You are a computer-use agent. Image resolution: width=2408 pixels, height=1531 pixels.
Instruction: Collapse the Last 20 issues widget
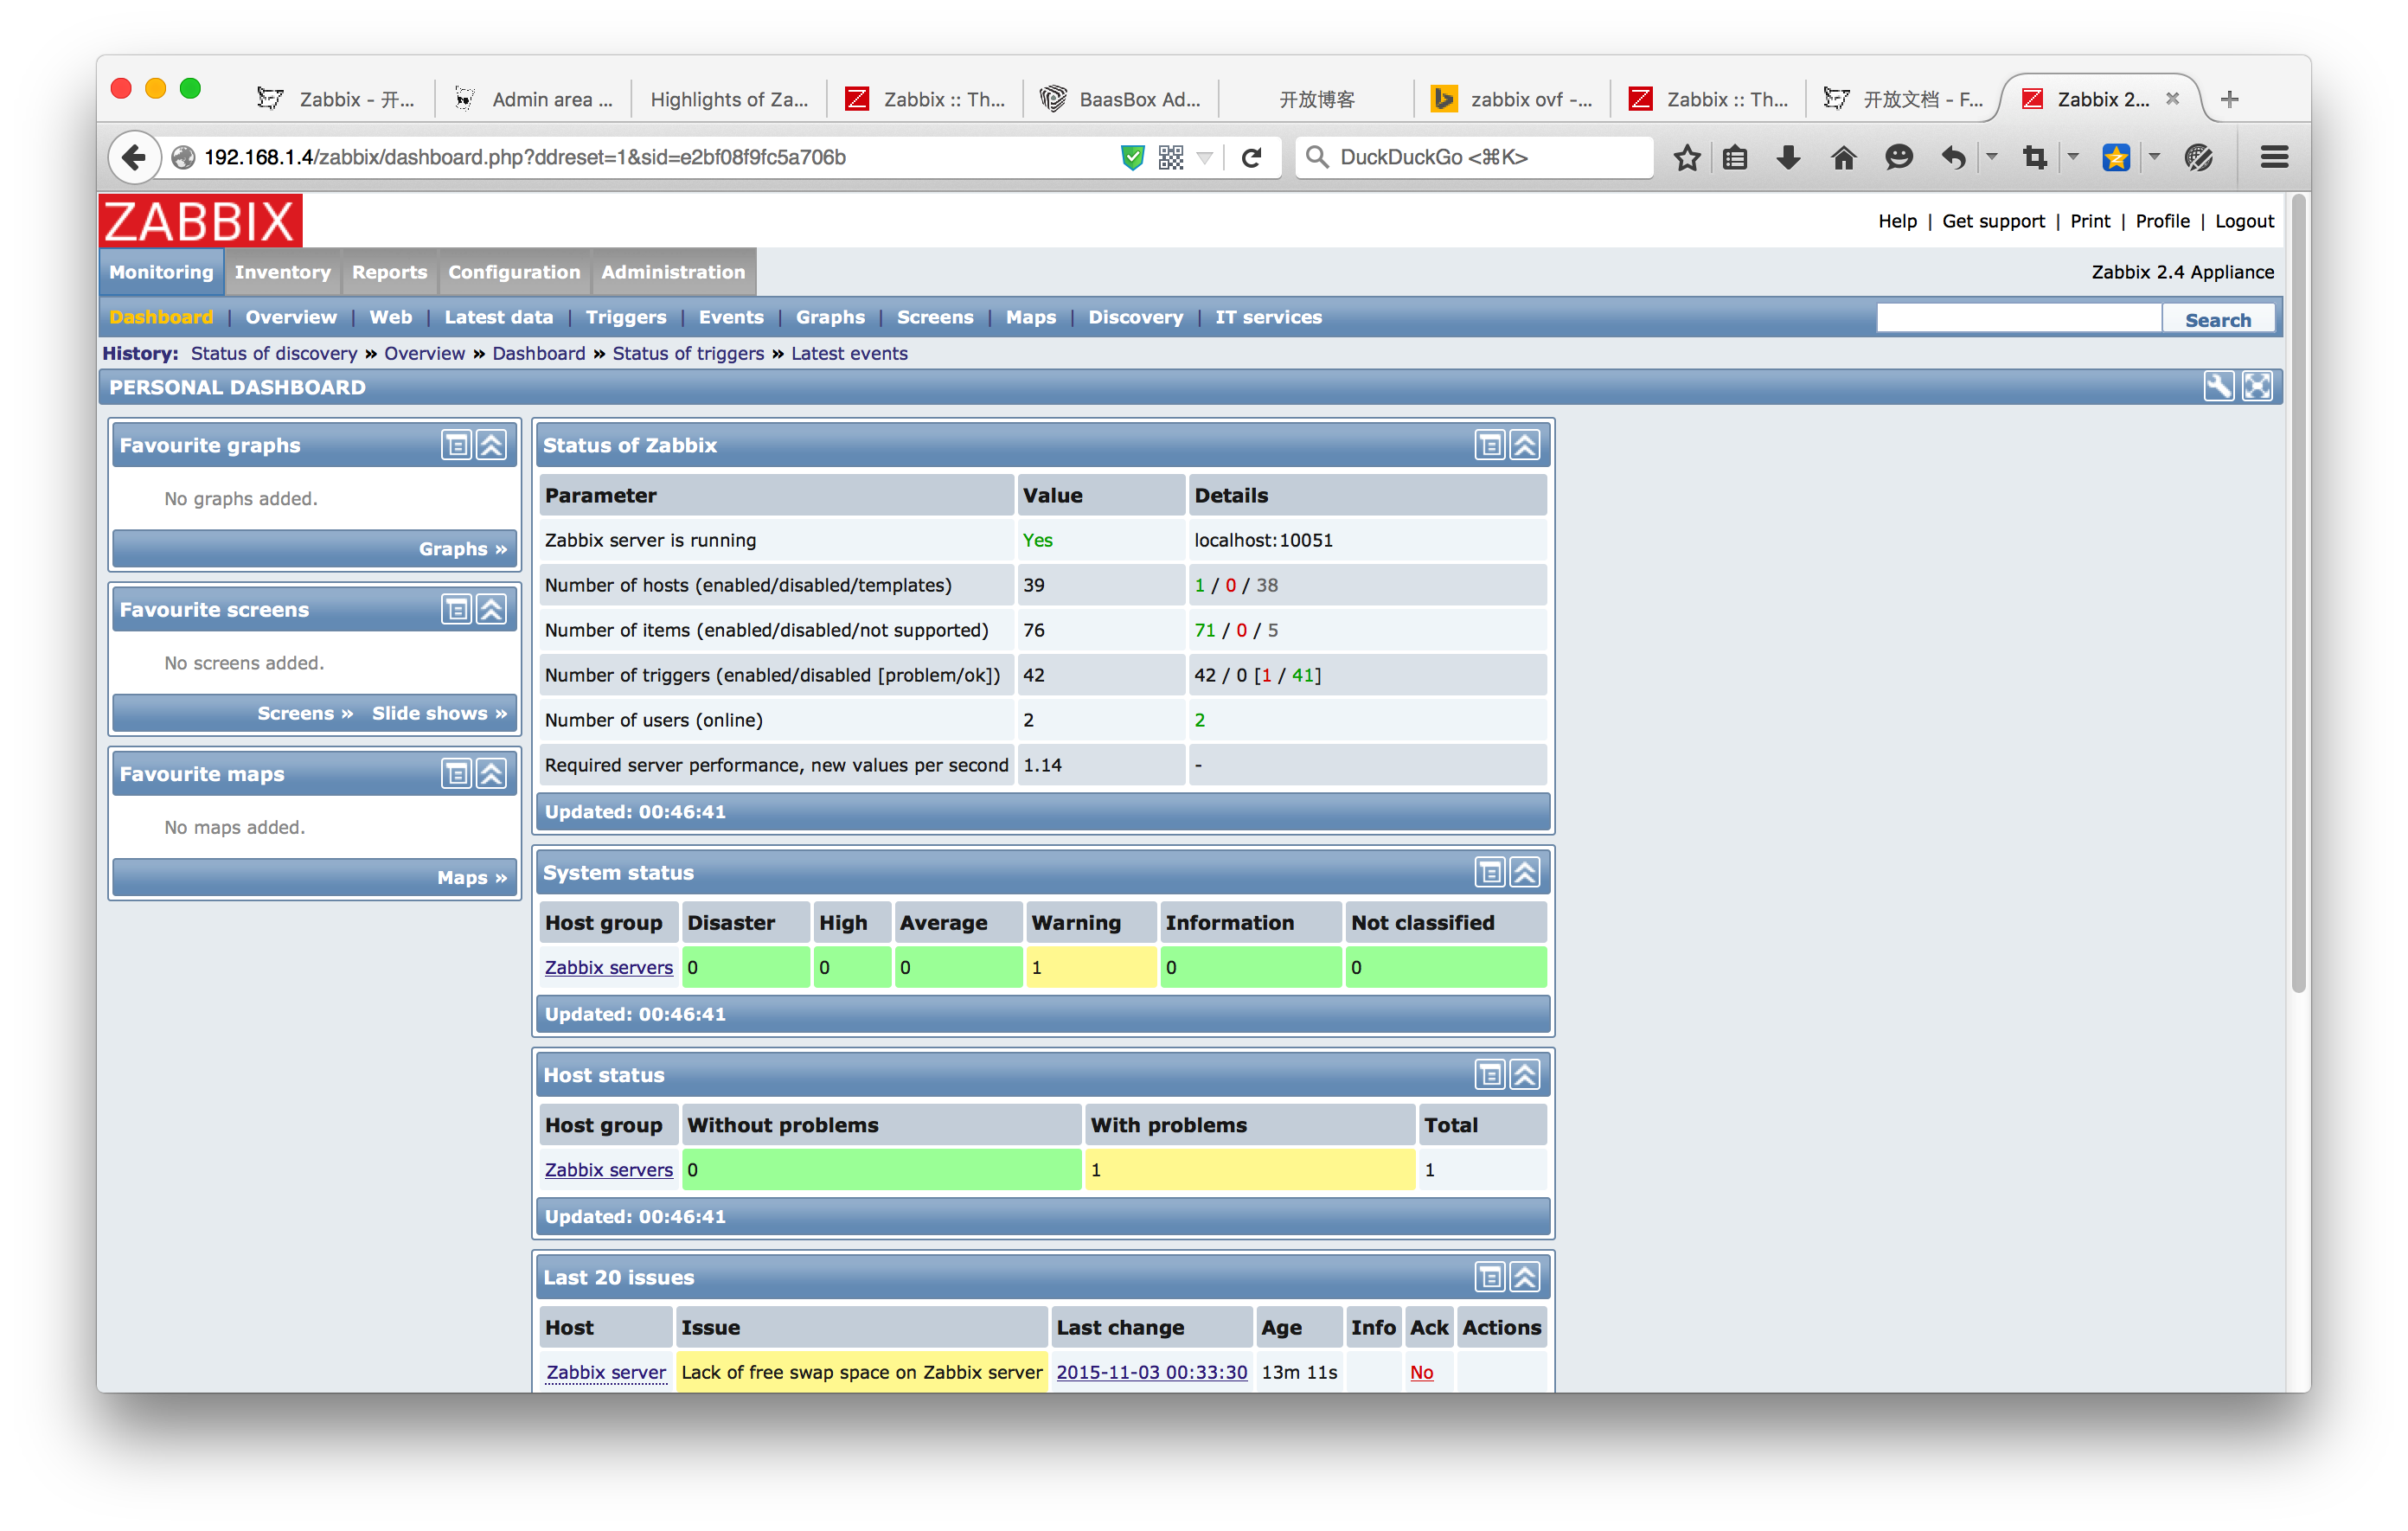[1524, 1277]
